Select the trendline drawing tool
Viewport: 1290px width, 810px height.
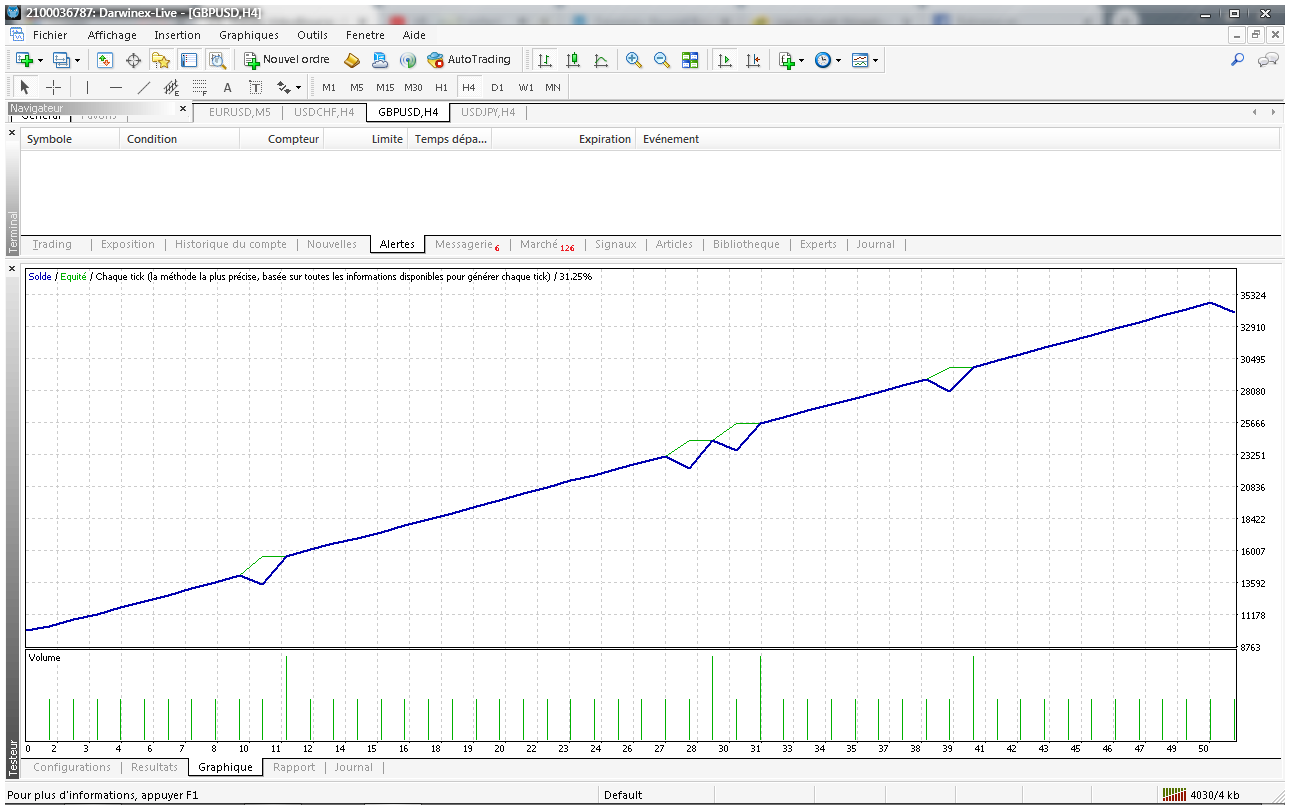(144, 87)
